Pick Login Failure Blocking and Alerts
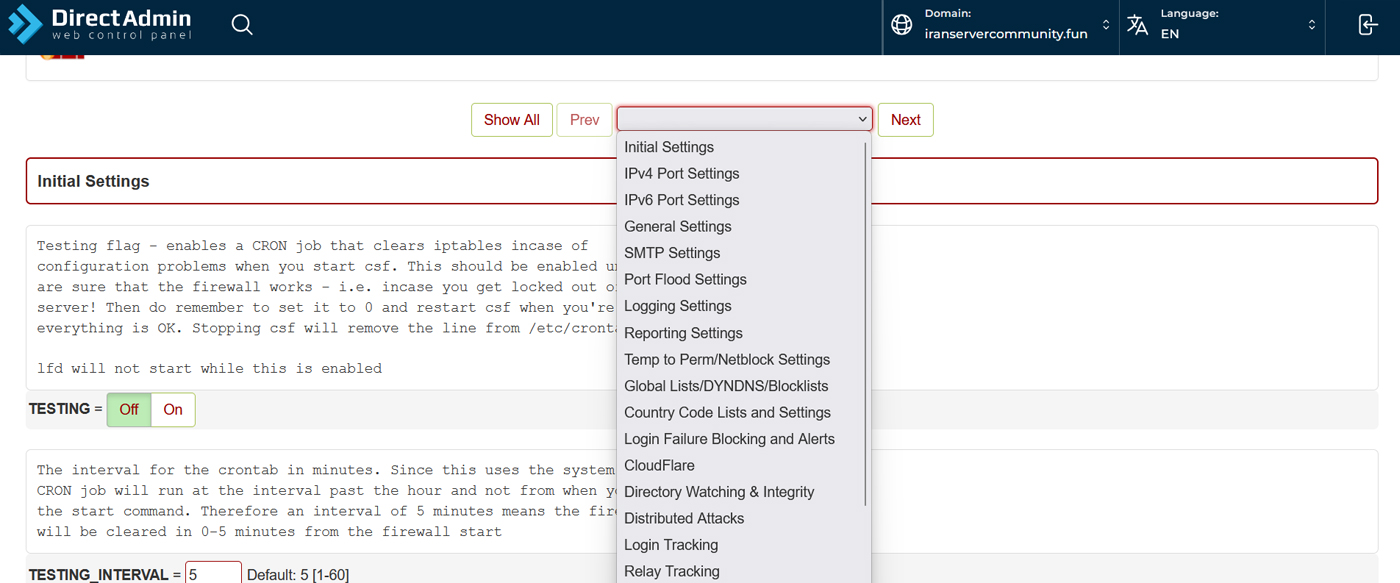The image size is (1400, 583). [x=729, y=439]
